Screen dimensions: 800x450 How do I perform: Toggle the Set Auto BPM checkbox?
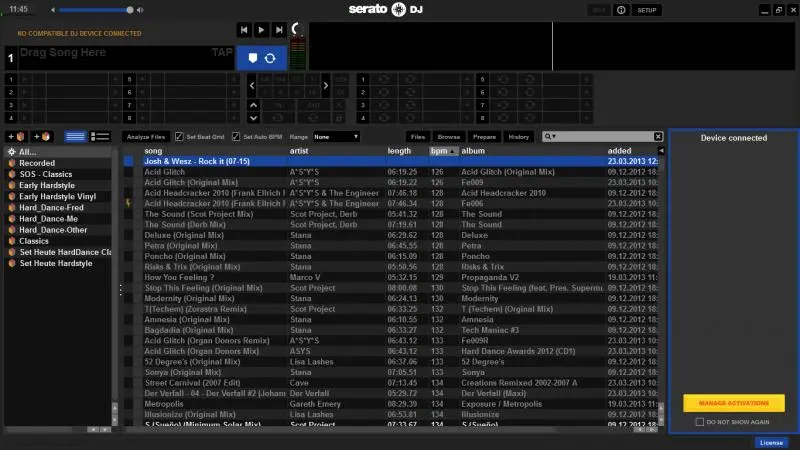(236, 136)
